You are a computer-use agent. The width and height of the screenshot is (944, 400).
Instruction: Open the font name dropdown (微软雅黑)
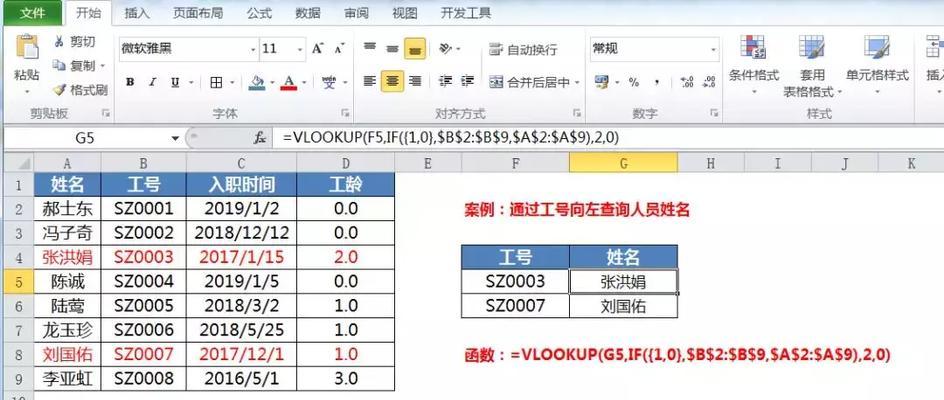pyautogui.click(x=253, y=49)
